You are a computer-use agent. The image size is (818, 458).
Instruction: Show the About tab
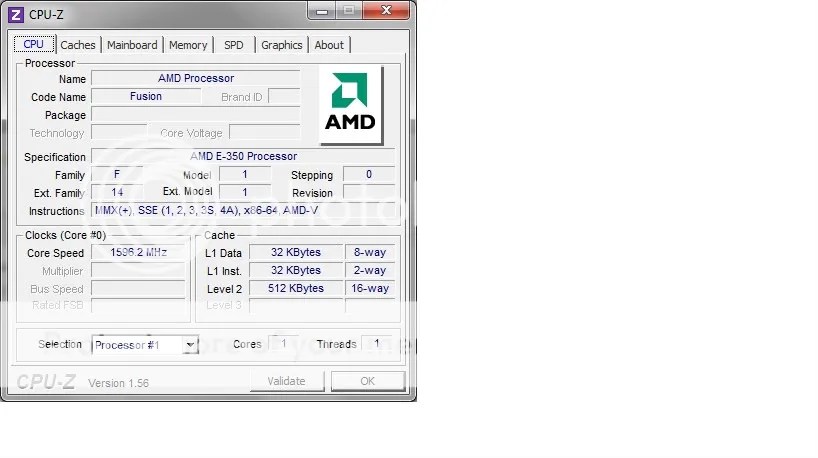(329, 45)
